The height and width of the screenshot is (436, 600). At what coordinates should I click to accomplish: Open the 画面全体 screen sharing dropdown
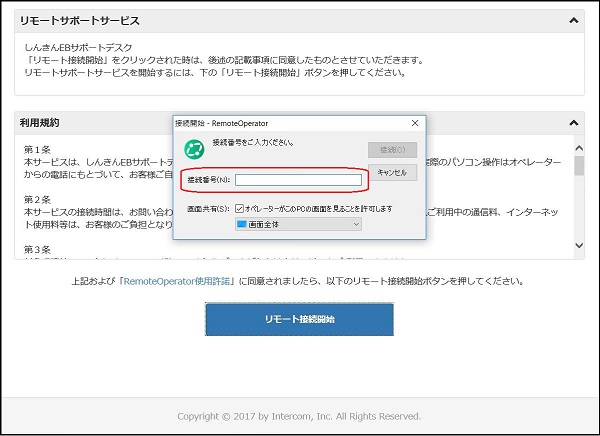[298, 225]
